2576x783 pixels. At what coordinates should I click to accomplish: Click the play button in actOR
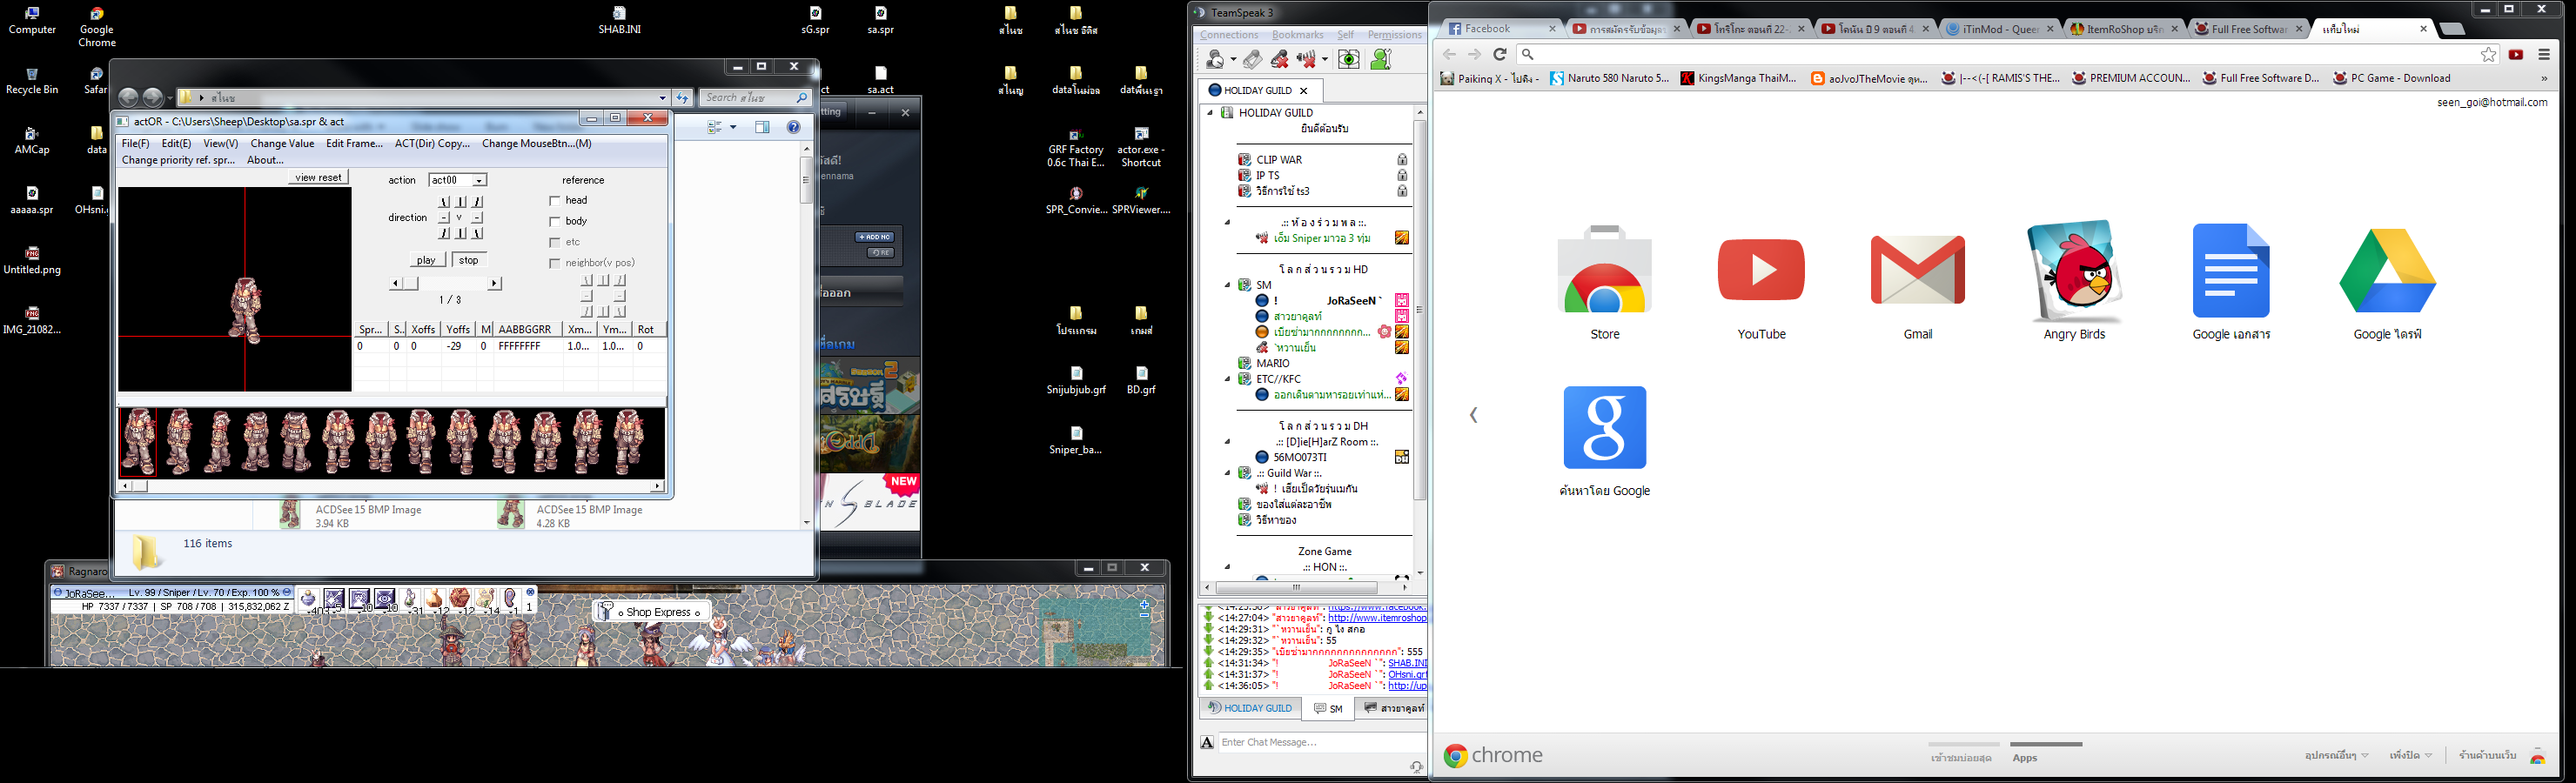(x=426, y=260)
